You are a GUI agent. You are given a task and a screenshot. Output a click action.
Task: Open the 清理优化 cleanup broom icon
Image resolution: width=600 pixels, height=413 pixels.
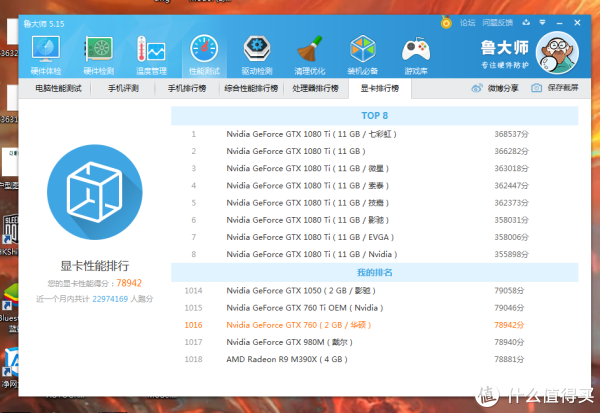point(310,54)
